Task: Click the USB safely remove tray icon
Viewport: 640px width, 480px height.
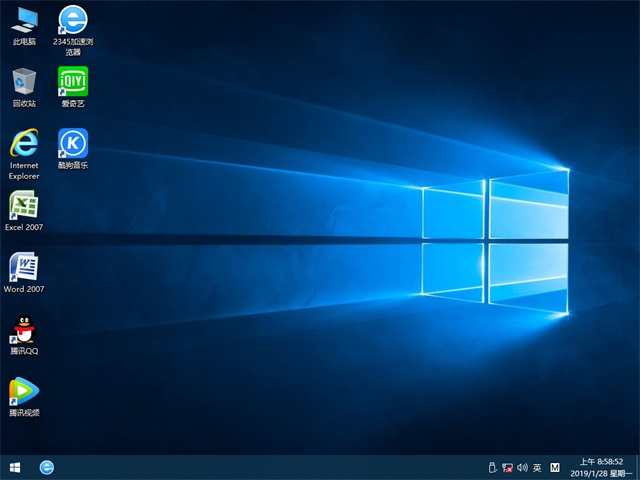Action: [x=491, y=467]
